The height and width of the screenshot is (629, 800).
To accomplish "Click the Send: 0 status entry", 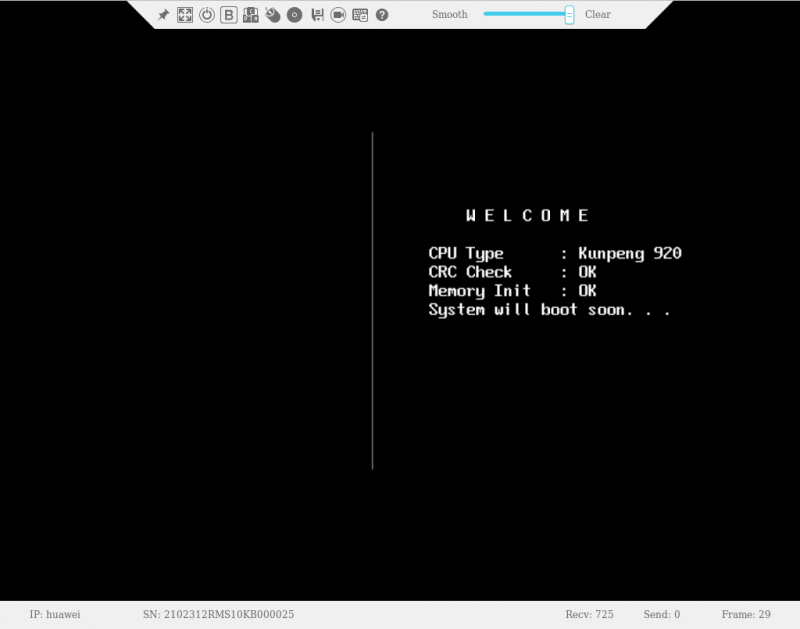I will pos(662,614).
